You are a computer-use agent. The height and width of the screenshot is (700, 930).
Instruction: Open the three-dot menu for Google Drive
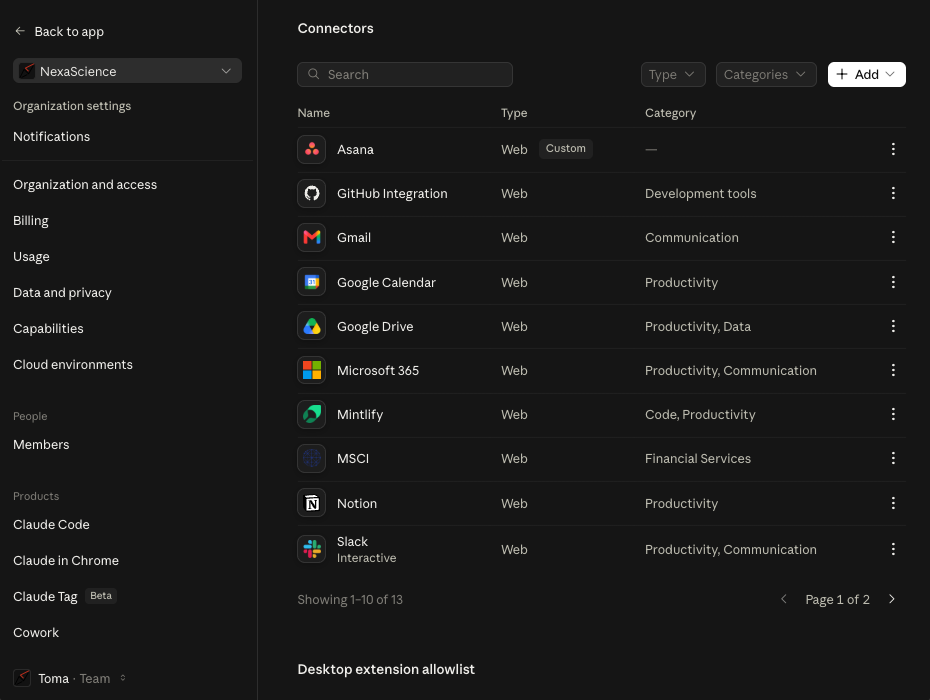click(x=893, y=326)
